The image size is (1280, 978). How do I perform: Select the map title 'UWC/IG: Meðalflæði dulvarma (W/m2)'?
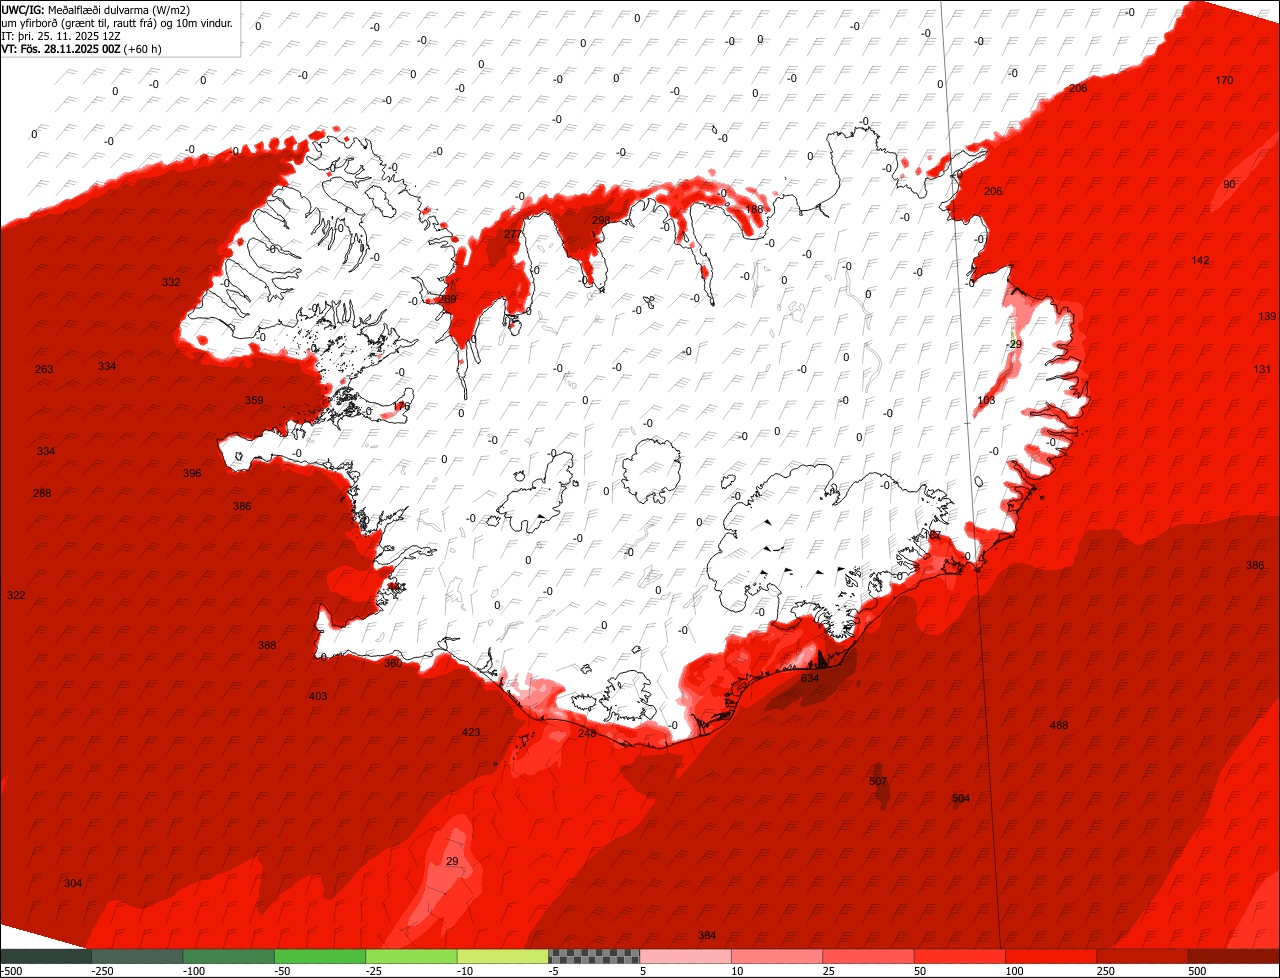96,10
